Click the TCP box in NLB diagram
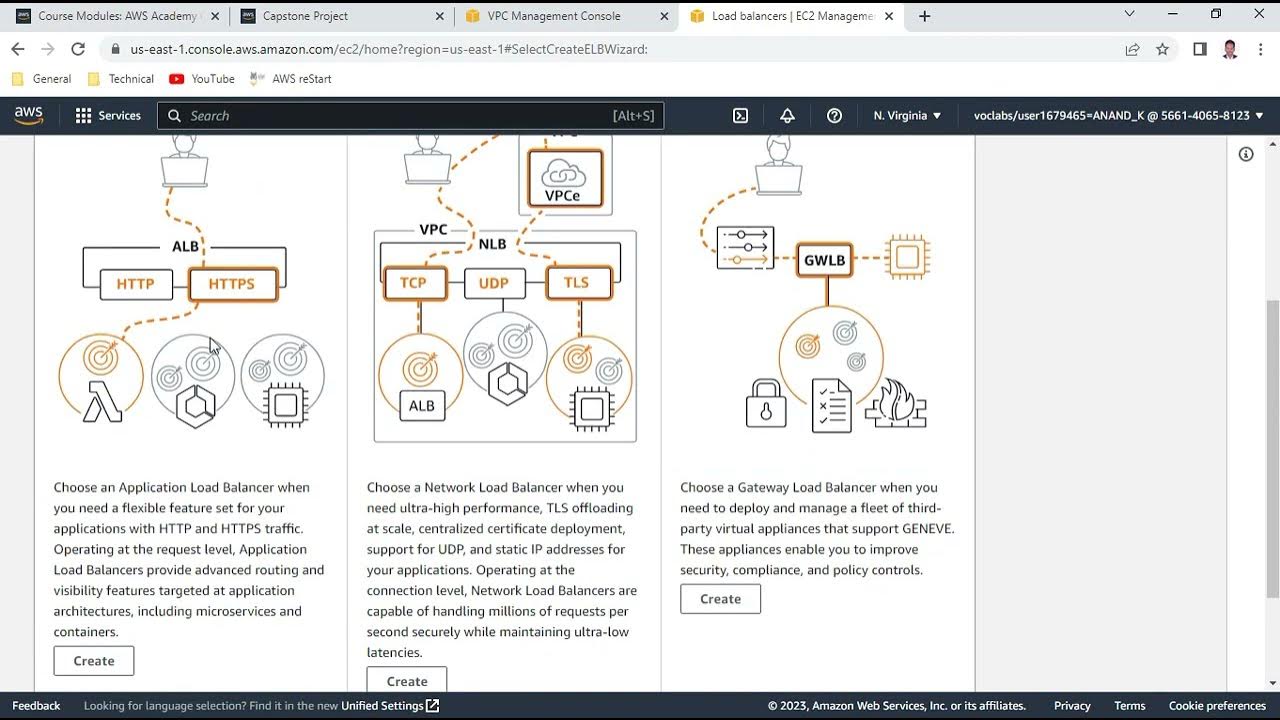This screenshot has height=720, width=1280. tap(413, 283)
